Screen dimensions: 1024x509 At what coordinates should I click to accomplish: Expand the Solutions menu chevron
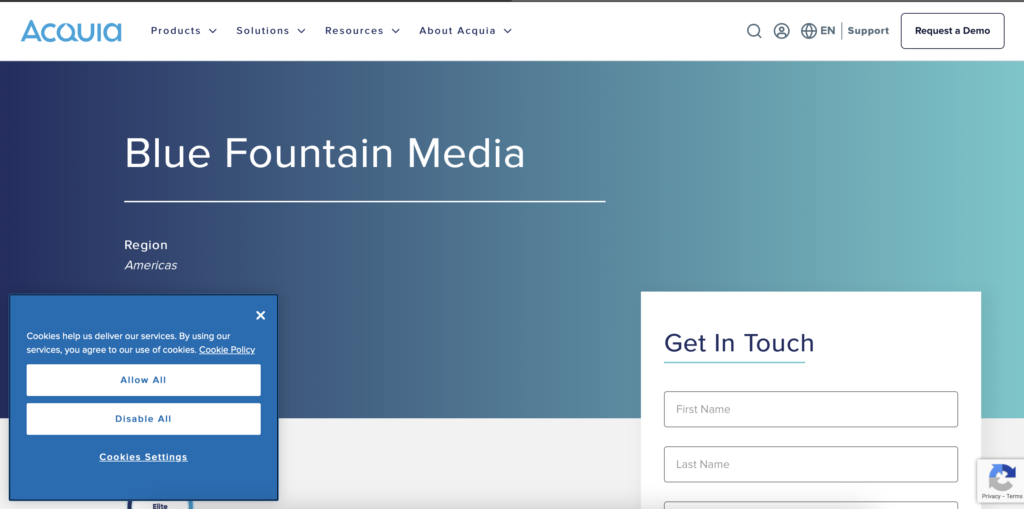[x=301, y=31]
